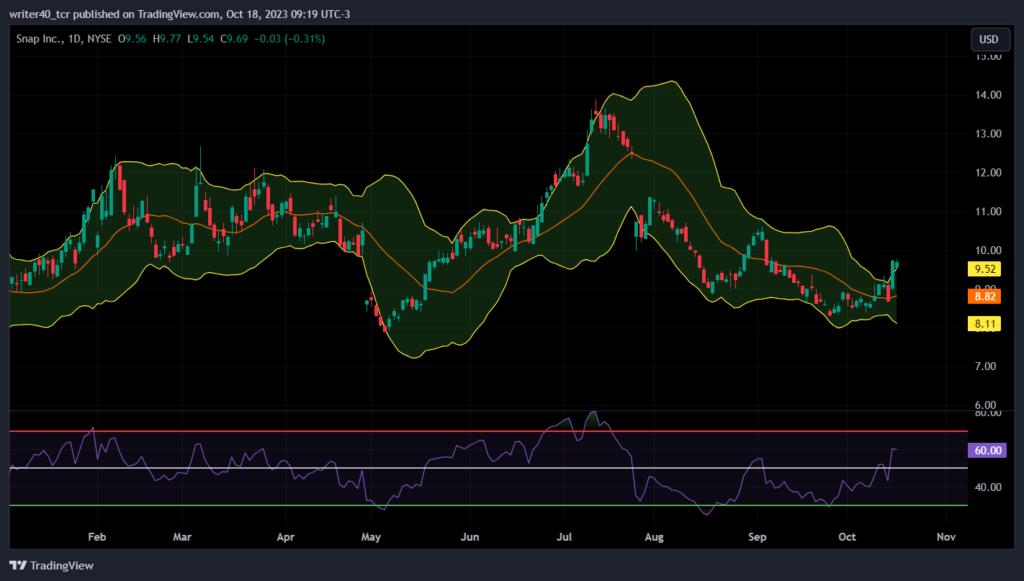
Task: Click the 40.00 RSI axis value
Action: [988, 487]
